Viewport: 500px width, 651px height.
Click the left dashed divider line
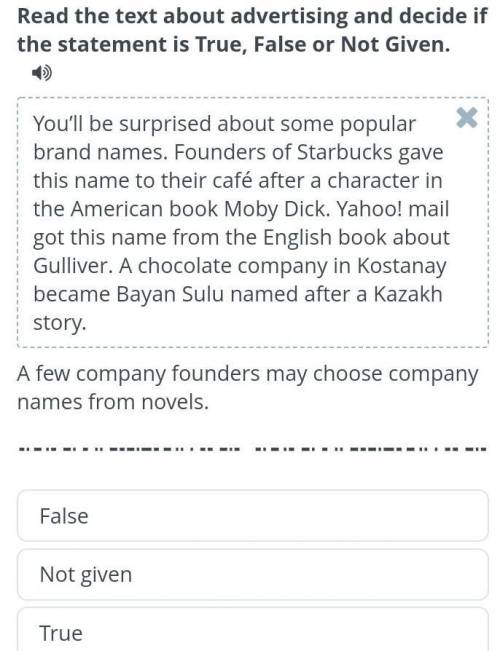(129, 449)
